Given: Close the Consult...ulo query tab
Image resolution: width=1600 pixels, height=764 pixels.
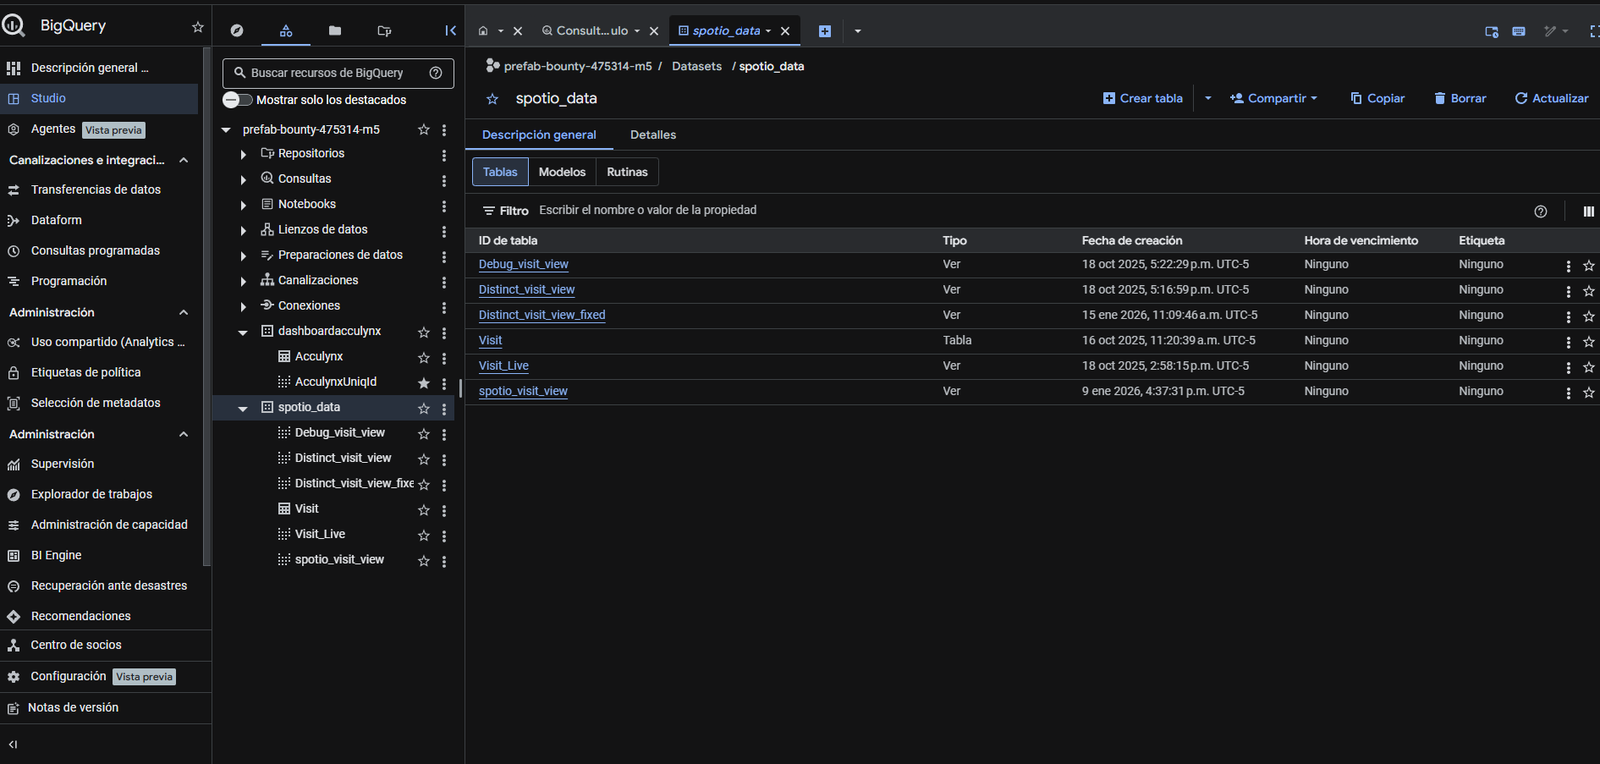Looking at the screenshot, I should pos(654,31).
